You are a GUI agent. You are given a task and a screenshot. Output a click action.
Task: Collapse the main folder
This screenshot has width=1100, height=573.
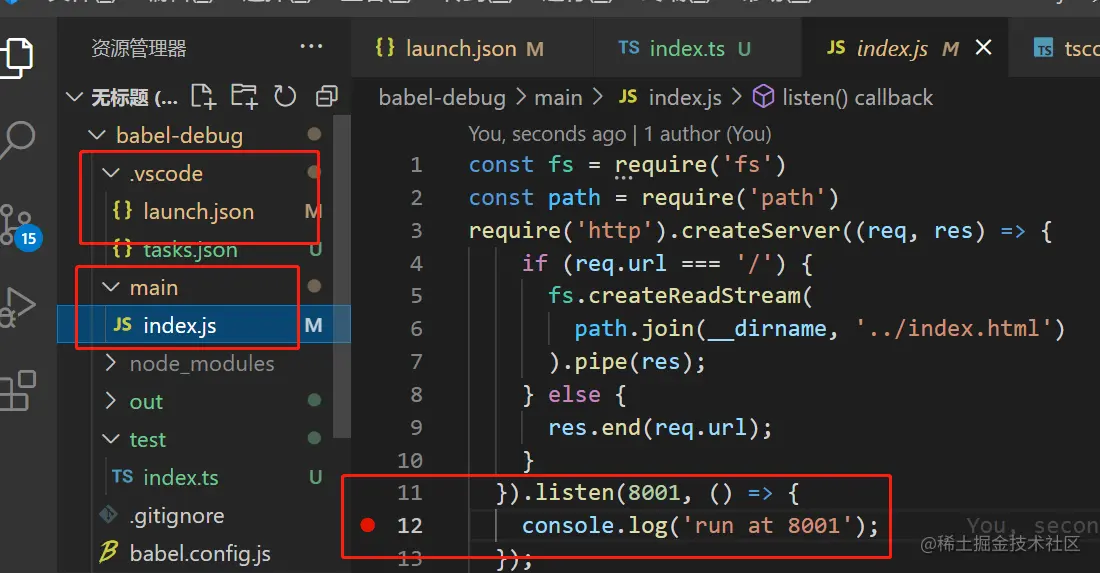point(111,287)
